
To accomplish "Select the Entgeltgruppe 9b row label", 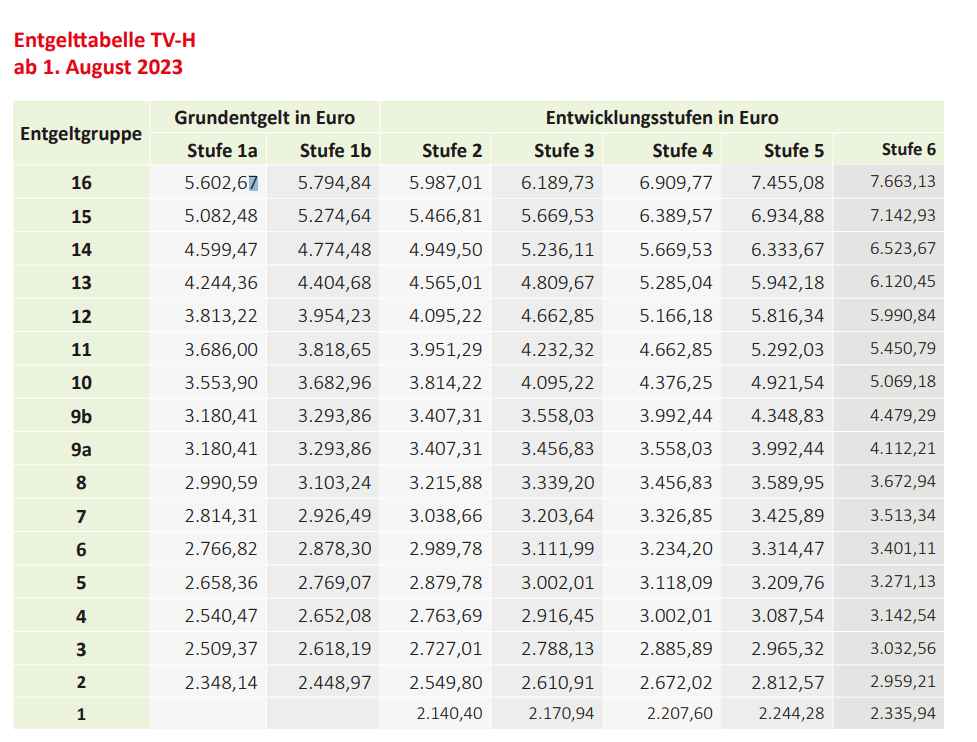I will click(x=81, y=416).
